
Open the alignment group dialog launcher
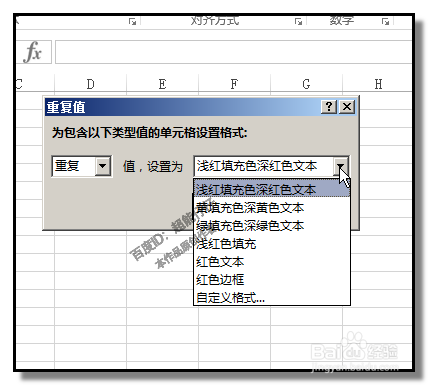point(298,22)
